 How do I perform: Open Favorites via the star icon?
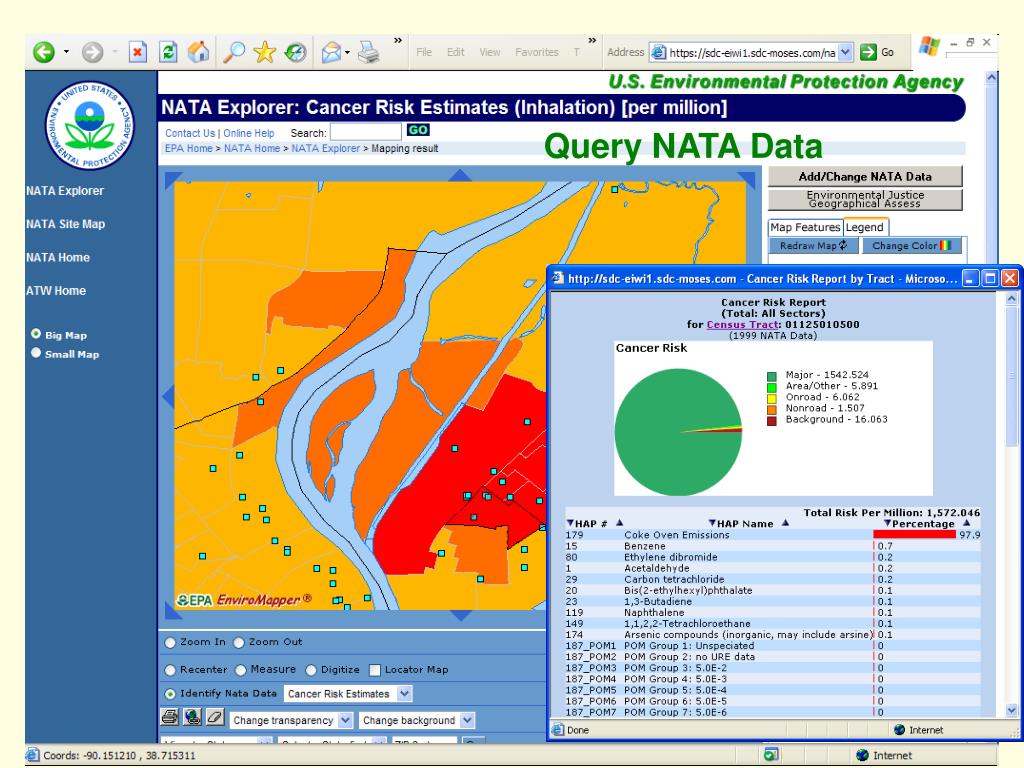tap(264, 52)
